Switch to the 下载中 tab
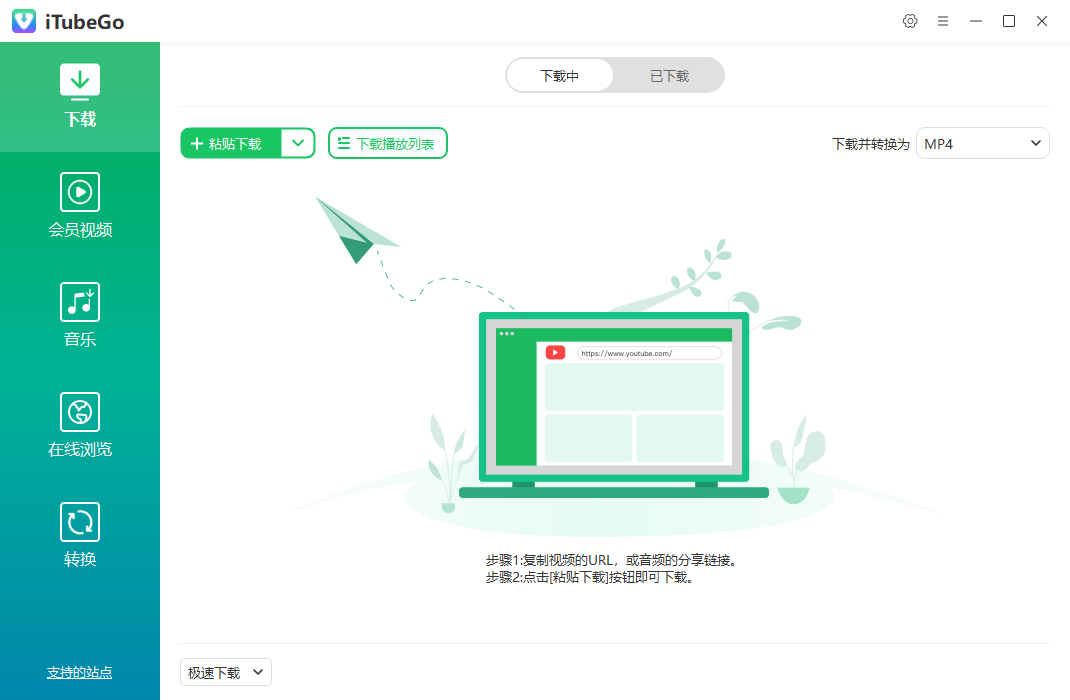The width and height of the screenshot is (1070, 700). (560, 75)
